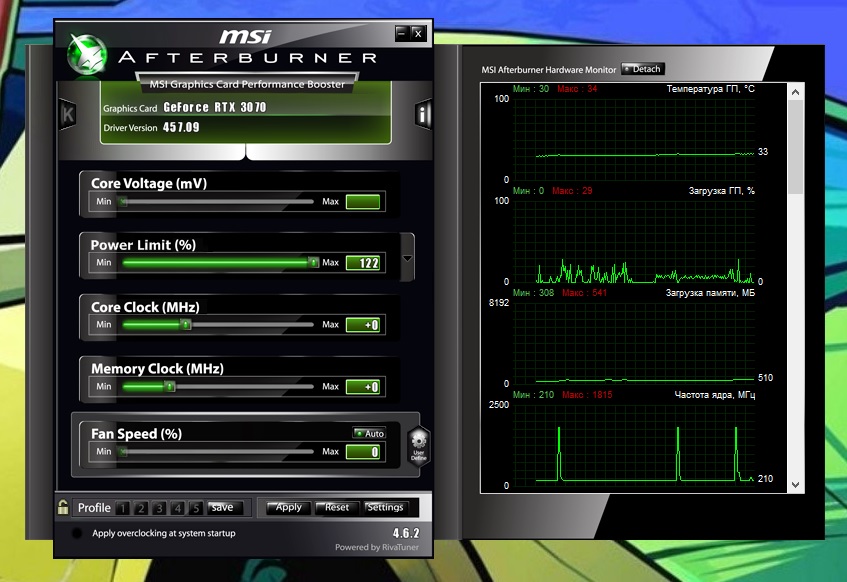
Task: Click the Core Clock +0 value field
Action: [363, 325]
